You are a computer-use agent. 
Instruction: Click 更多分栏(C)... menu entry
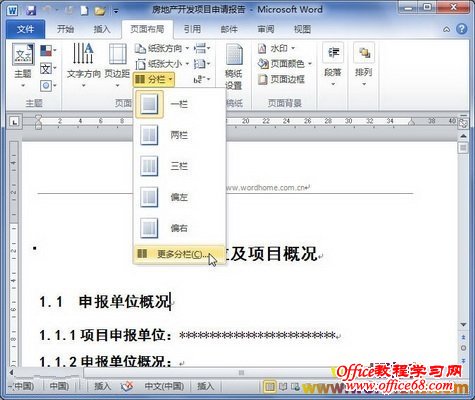click(x=179, y=254)
